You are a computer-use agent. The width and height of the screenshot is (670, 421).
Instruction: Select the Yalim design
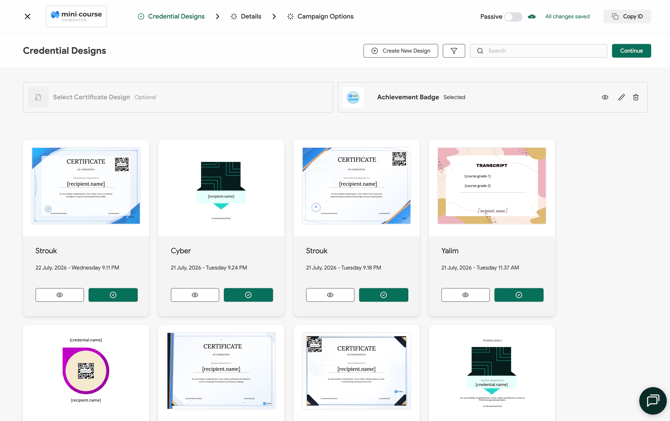click(519, 295)
